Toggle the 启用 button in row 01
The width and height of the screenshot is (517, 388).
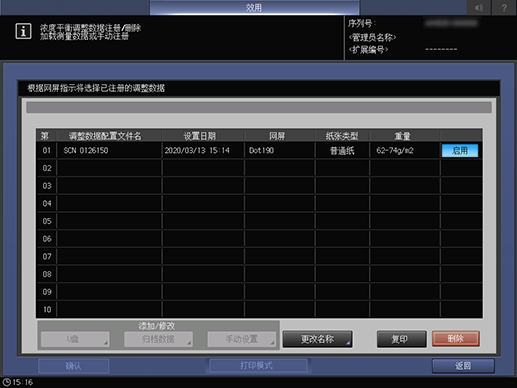coord(460,151)
